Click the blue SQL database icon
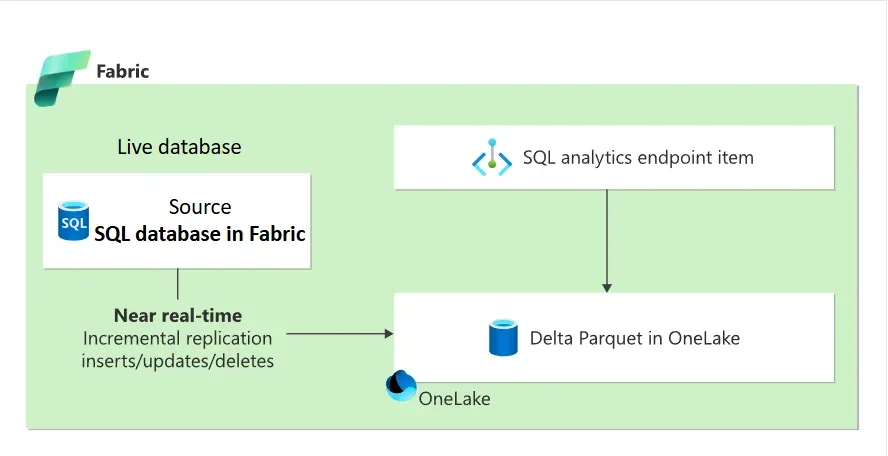The height and width of the screenshot is (456, 888). click(x=74, y=219)
